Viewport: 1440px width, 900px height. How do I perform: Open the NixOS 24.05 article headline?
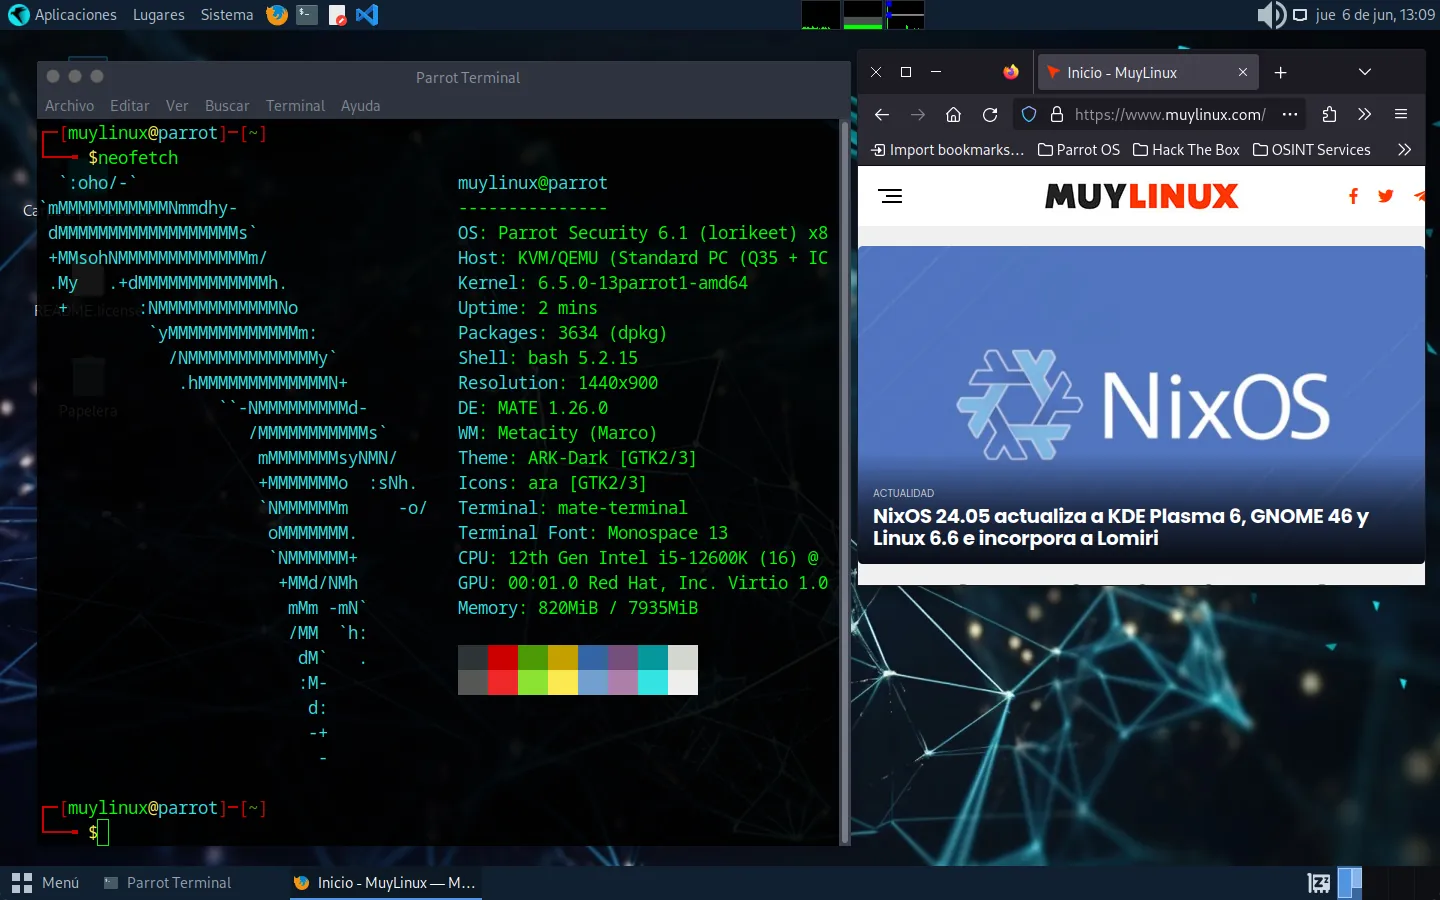click(1120, 527)
